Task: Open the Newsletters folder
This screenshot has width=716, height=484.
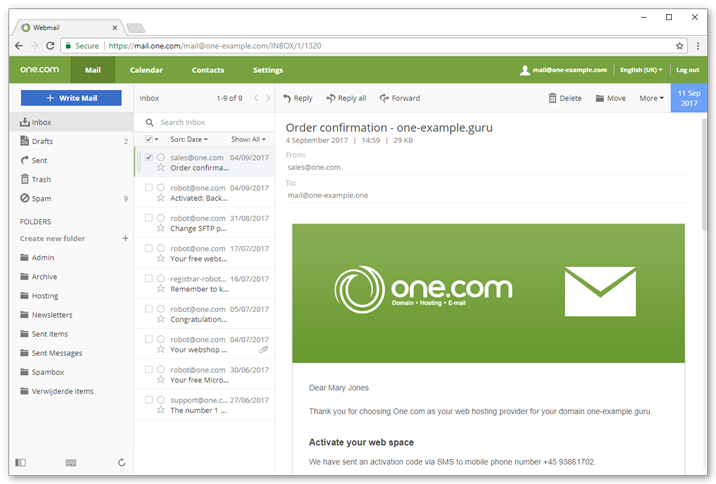Action: (71, 315)
